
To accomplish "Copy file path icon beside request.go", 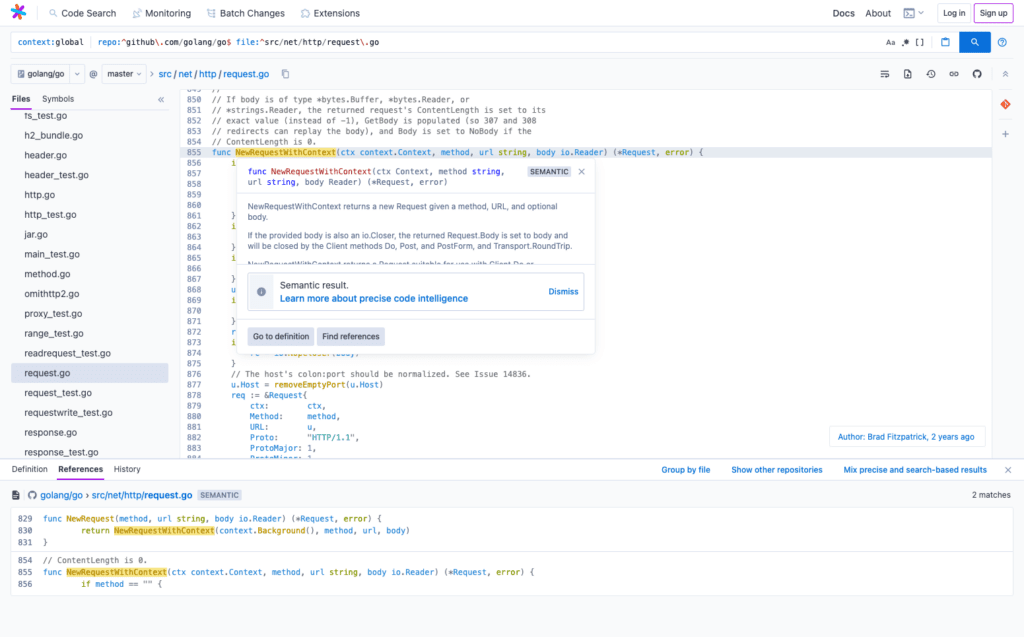I will (x=285, y=74).
